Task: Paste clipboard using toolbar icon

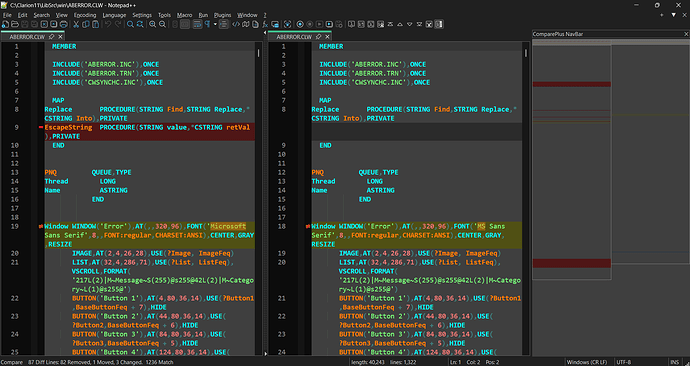Action: (x=95, y=24)
